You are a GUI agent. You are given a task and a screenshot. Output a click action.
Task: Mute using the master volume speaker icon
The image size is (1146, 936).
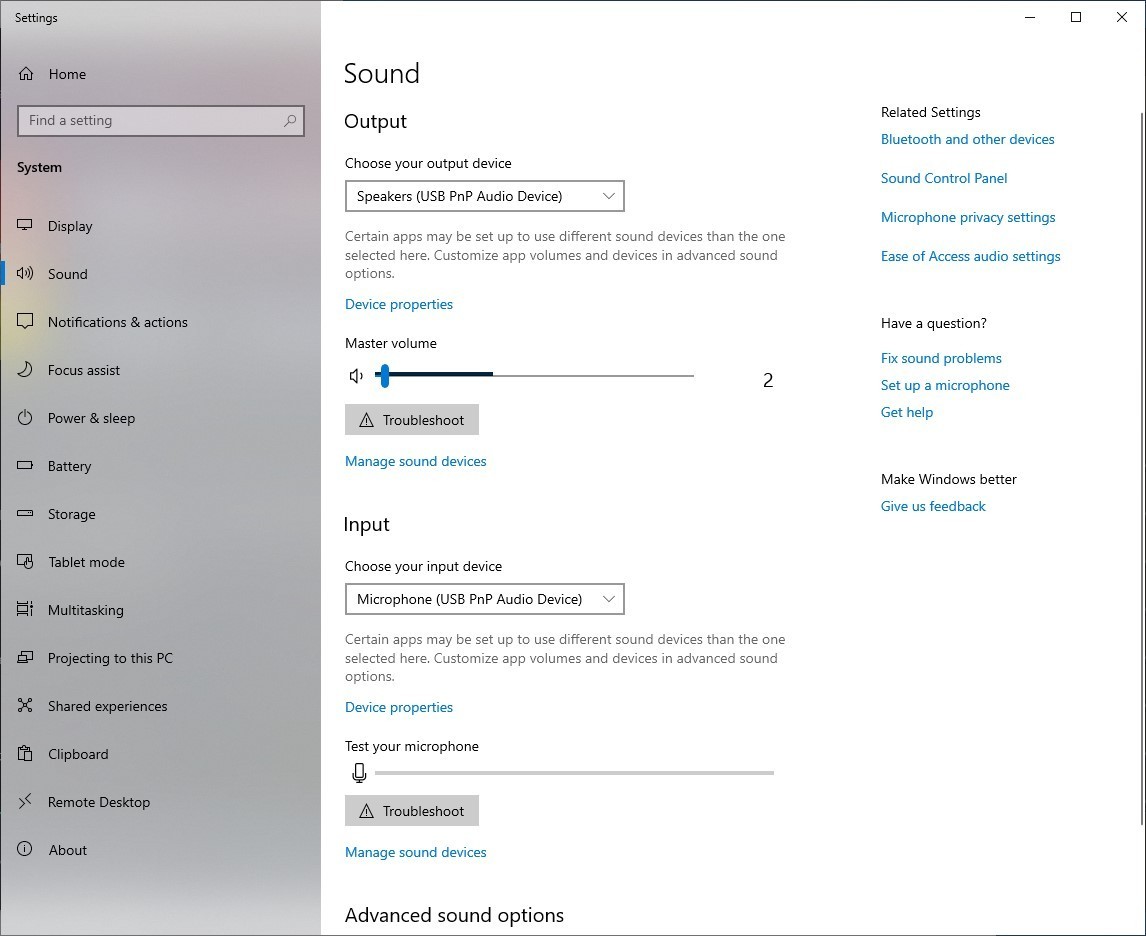tap(356, 376)
